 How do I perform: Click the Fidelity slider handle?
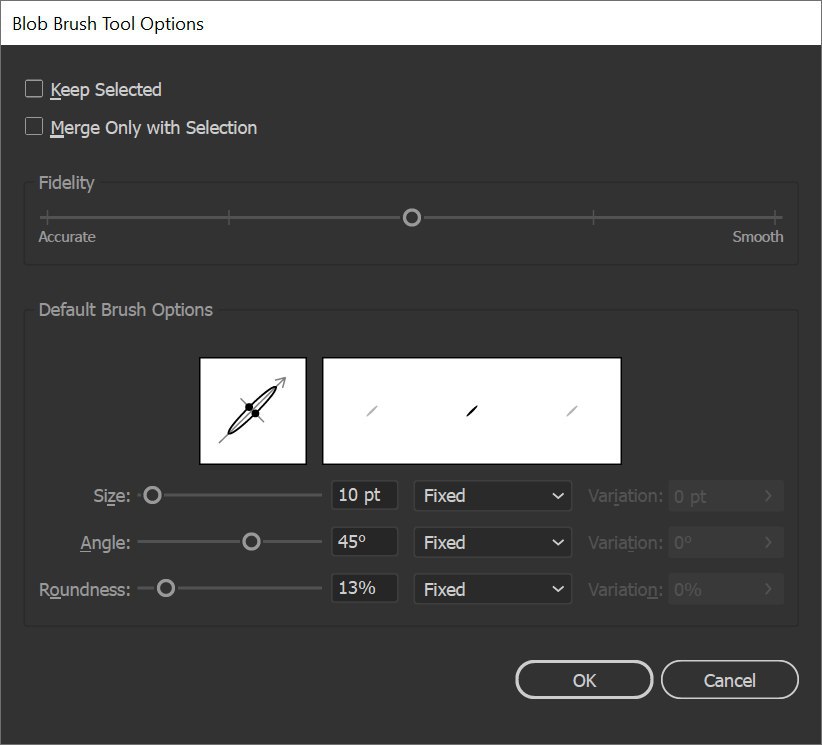(412, 218)
